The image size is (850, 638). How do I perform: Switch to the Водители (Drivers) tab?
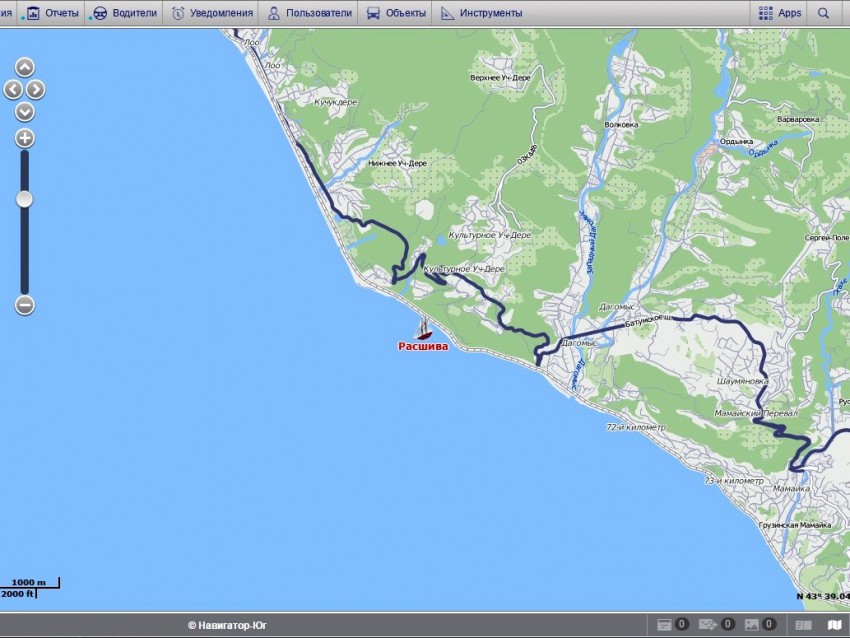tap(125, 13)
